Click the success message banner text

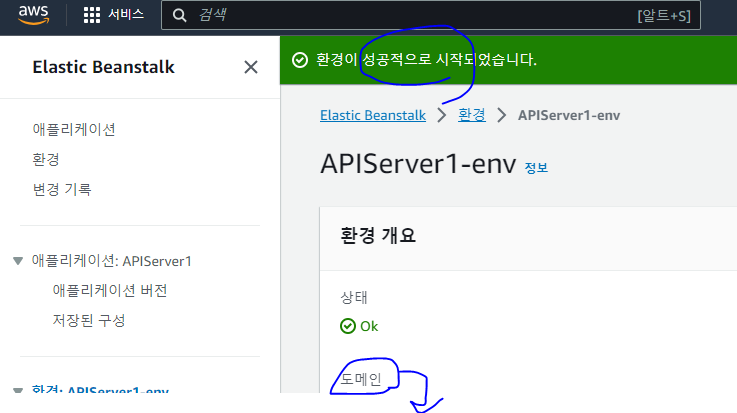click(x=426, y=60)
